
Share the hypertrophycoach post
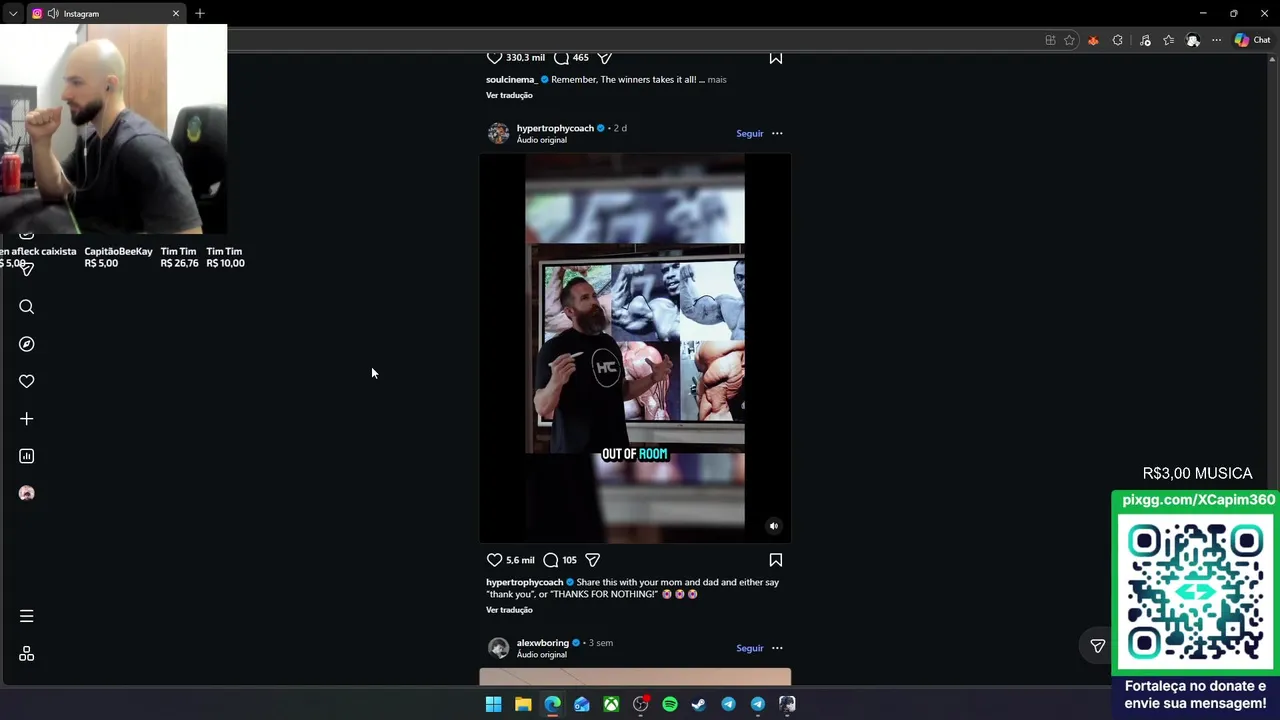point(592,560)
